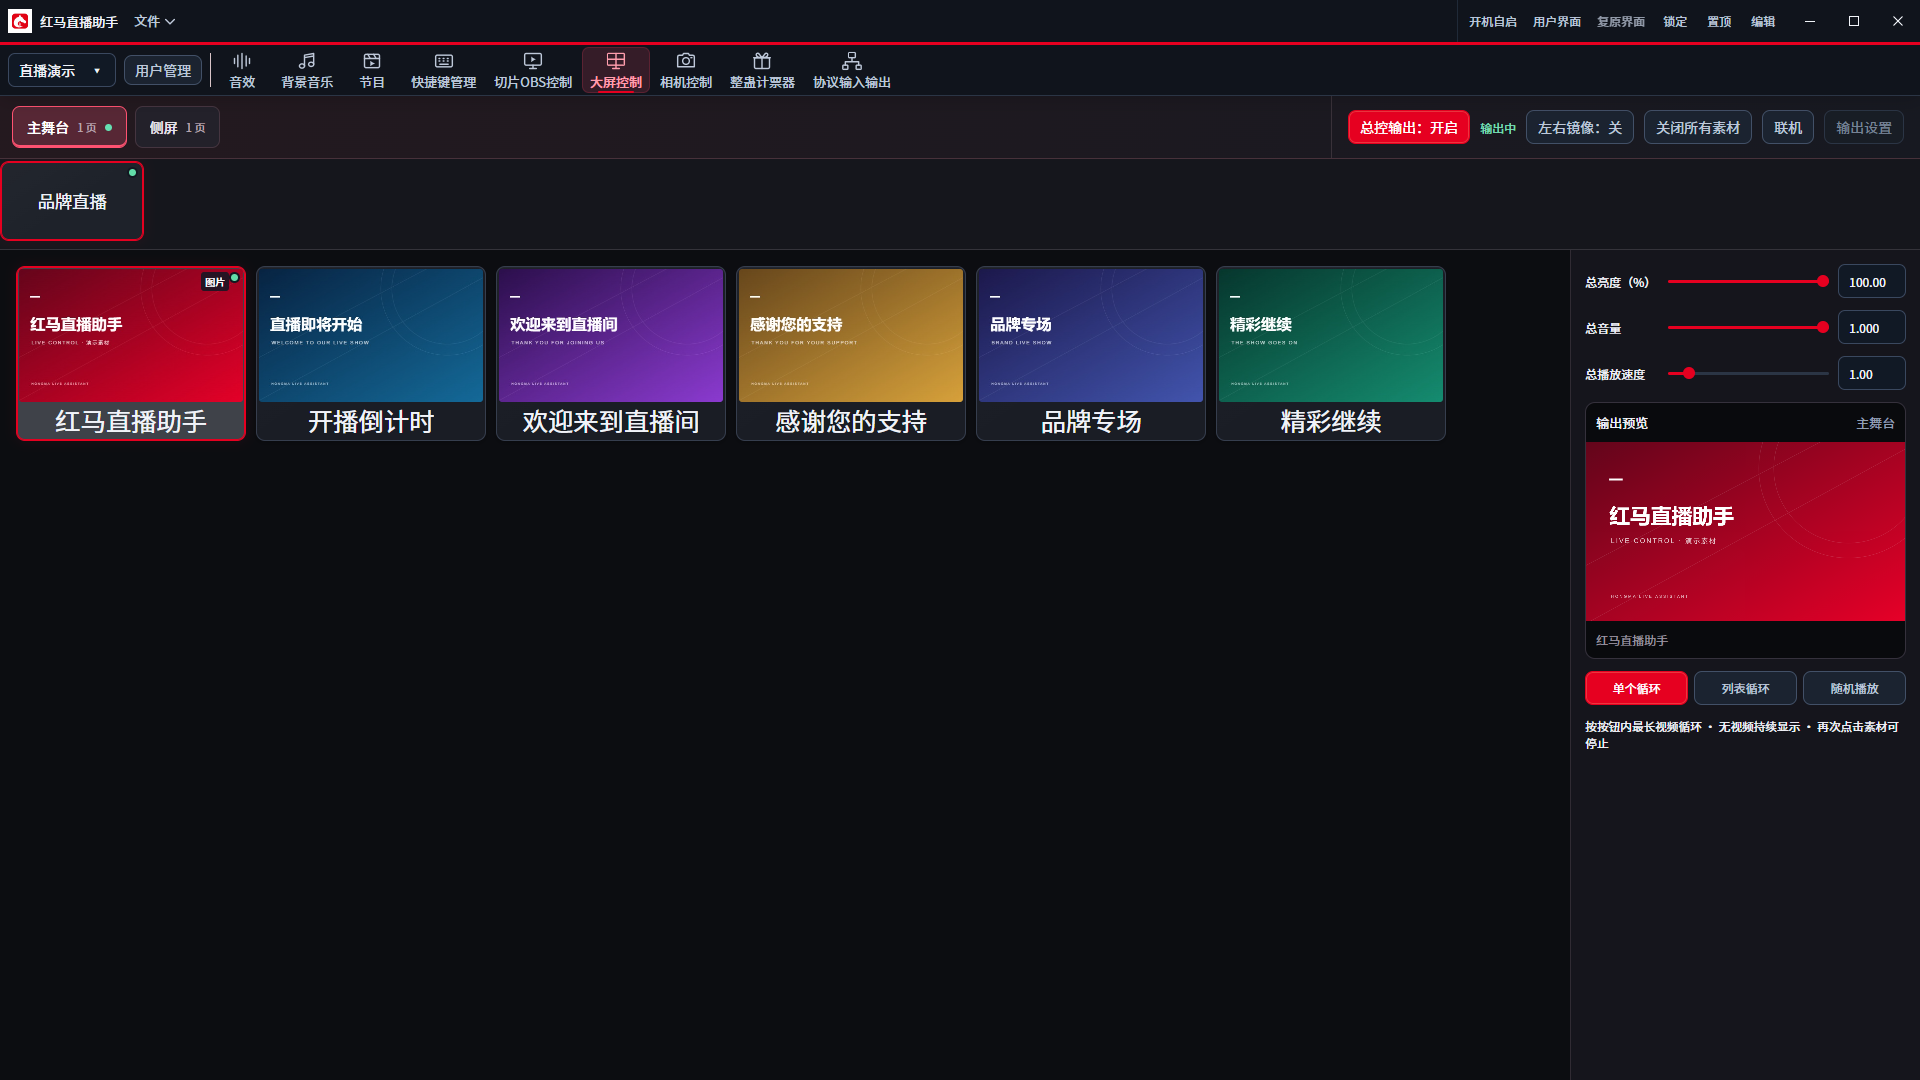Select the 开播倒计时 material thumbnail
The image size is (1920, 1080).
pos(371,353)
